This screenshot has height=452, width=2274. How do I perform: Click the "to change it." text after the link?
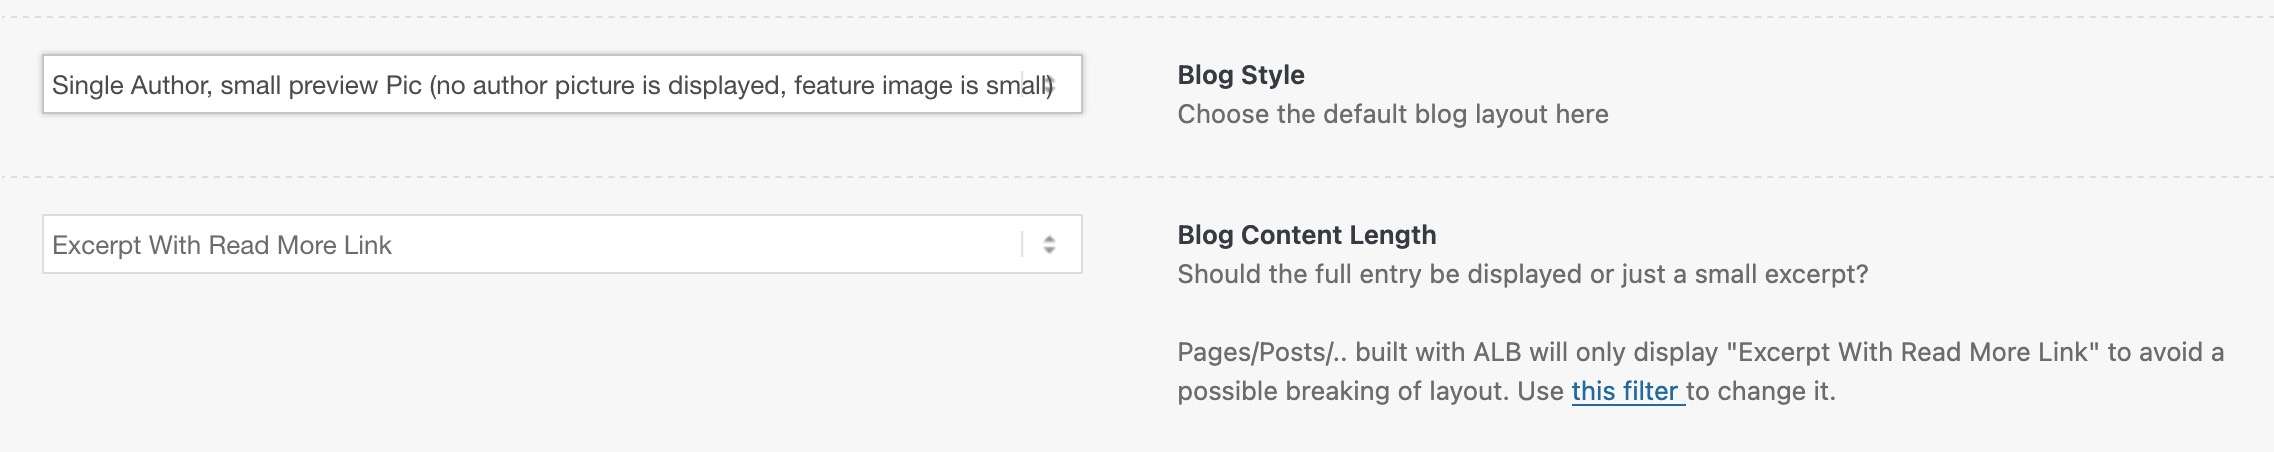(x=1762, y=391)
